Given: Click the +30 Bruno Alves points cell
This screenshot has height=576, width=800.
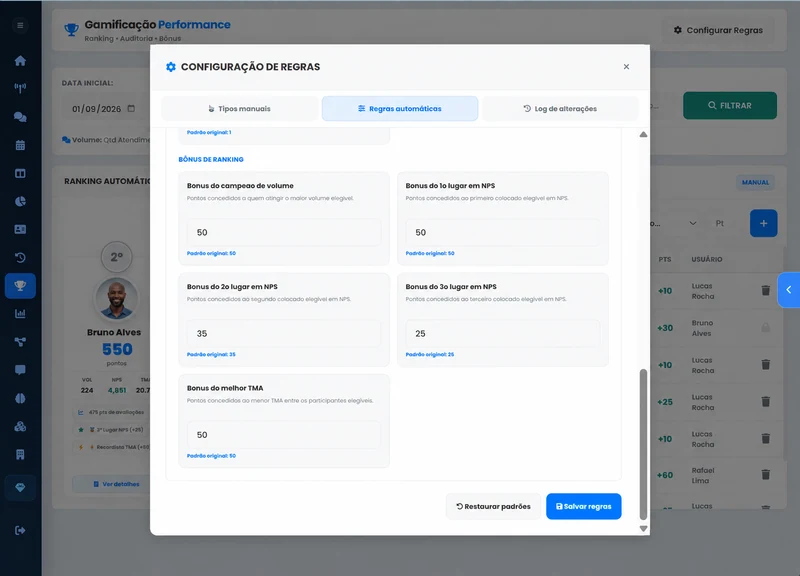Looking at the screenshot, I should pos(665,328).
